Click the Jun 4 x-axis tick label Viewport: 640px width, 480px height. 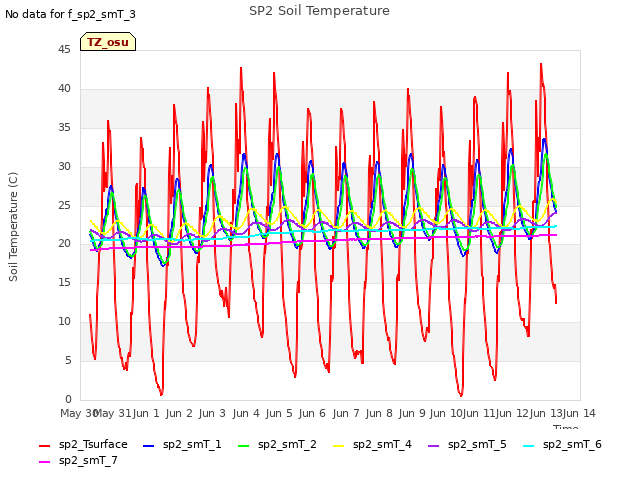click(x=246, y=413)
